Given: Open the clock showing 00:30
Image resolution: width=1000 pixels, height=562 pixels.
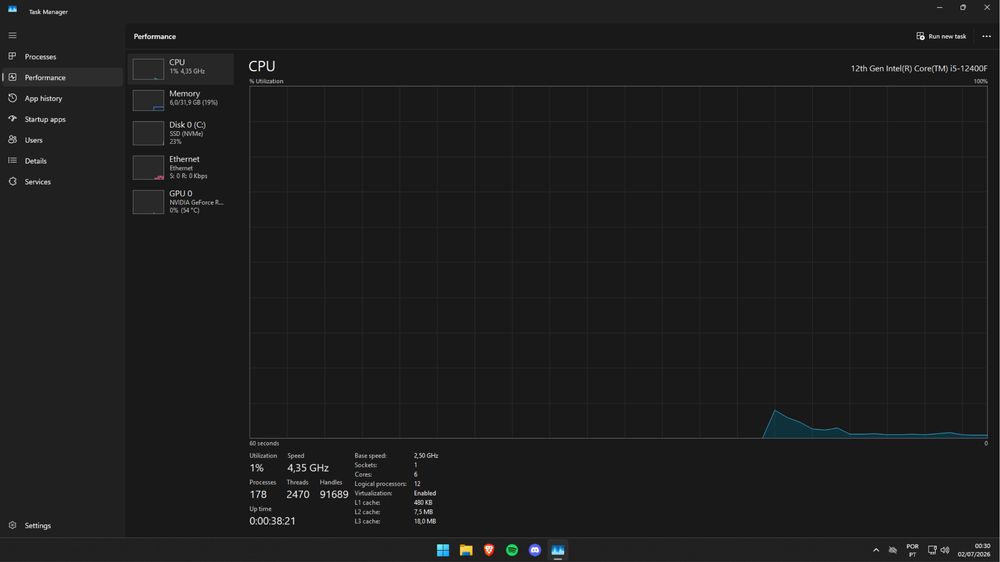Looking at the screenshot, I should (974, 550).
